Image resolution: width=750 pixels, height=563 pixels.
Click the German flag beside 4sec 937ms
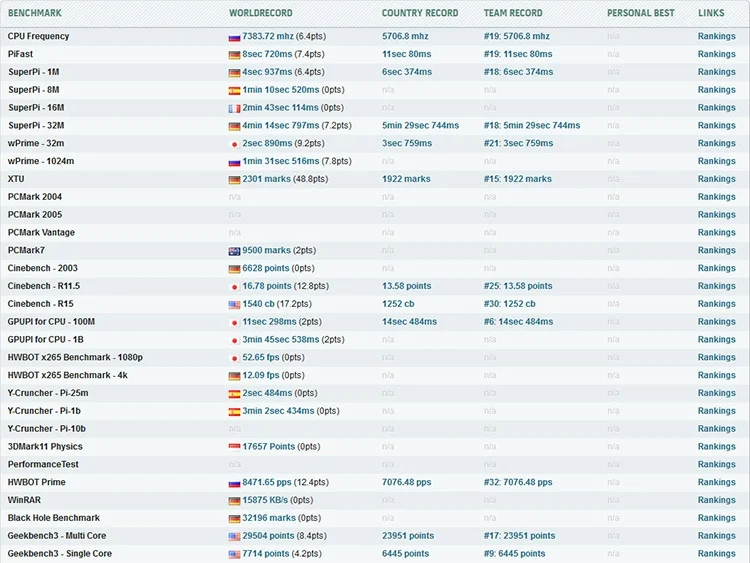pyautogui.click(x=234, y=73)
